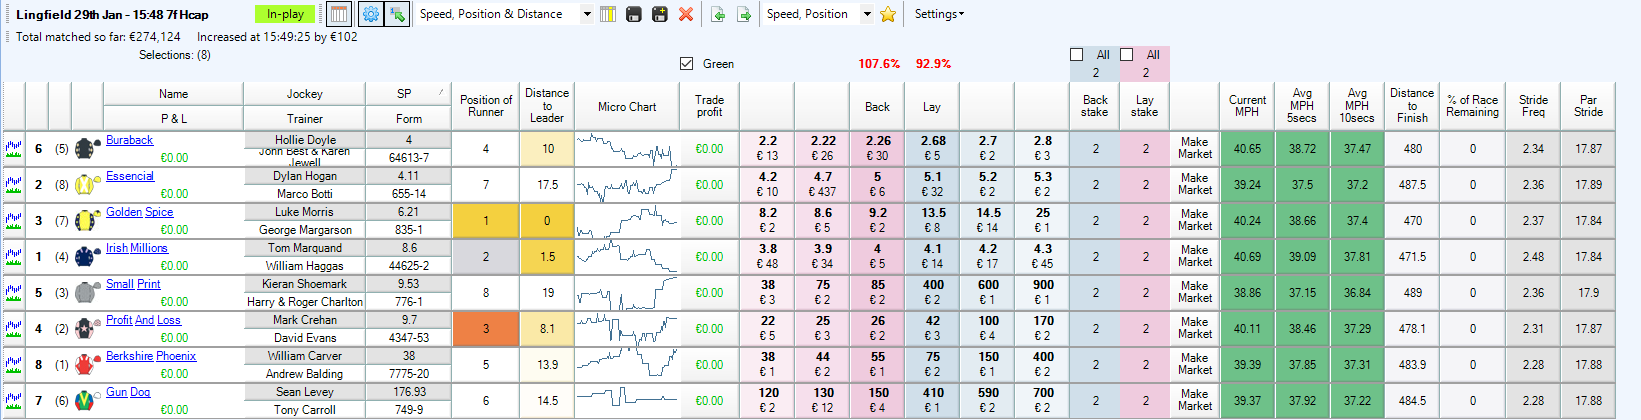The width and height of the screenshot is (1641, 420).
Task: Expand the Speed, Position & Distance dropdown
Action: pyautogui.click(x=587, y=14)
